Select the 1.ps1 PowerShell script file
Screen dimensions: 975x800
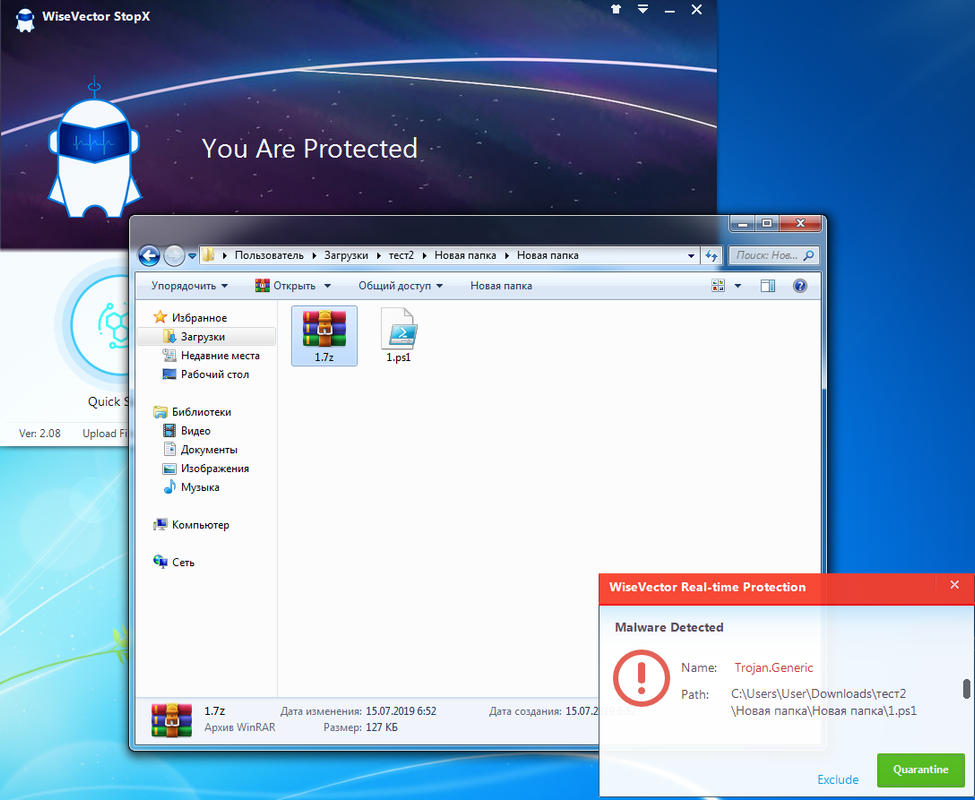click(x=399, y=336)
